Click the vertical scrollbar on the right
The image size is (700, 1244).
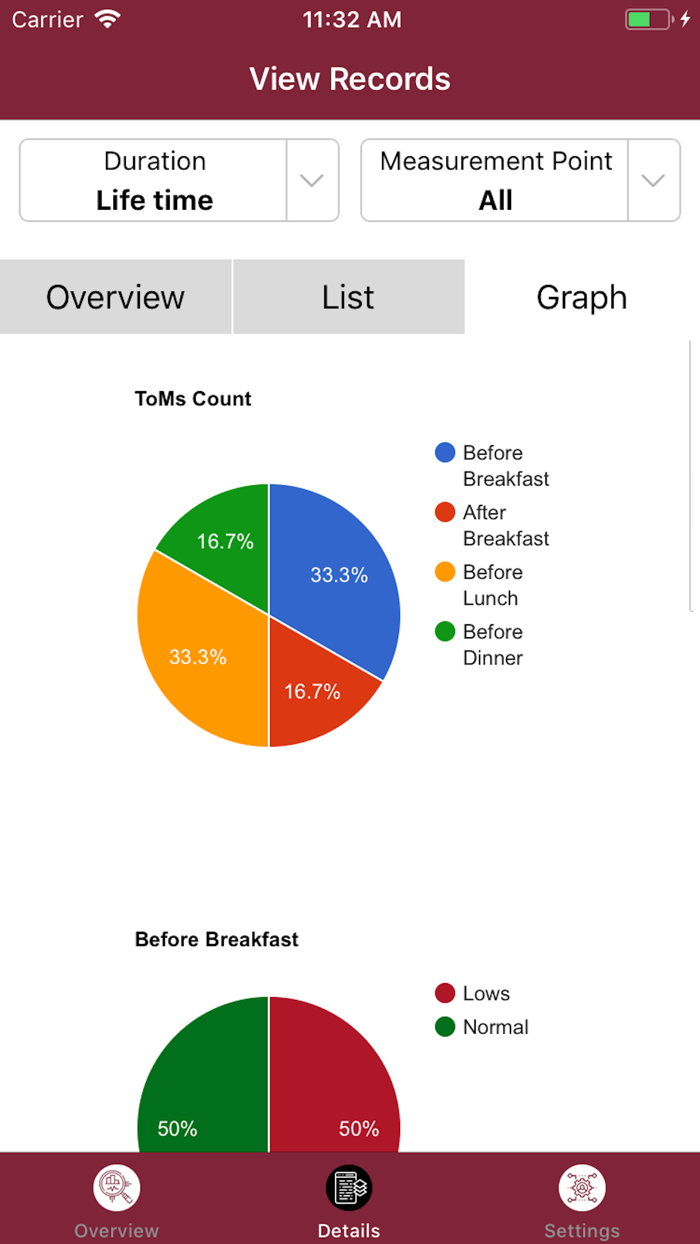[691, 476]
